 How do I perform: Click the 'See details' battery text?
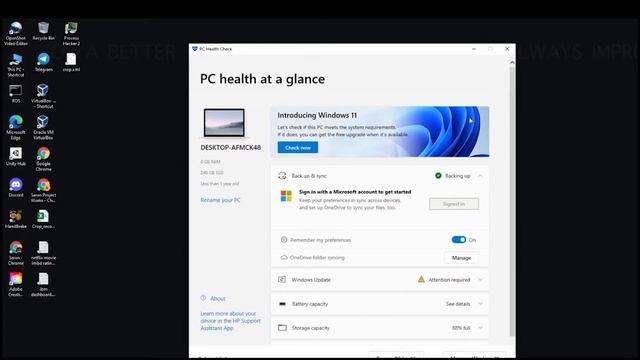pos(458,304)
